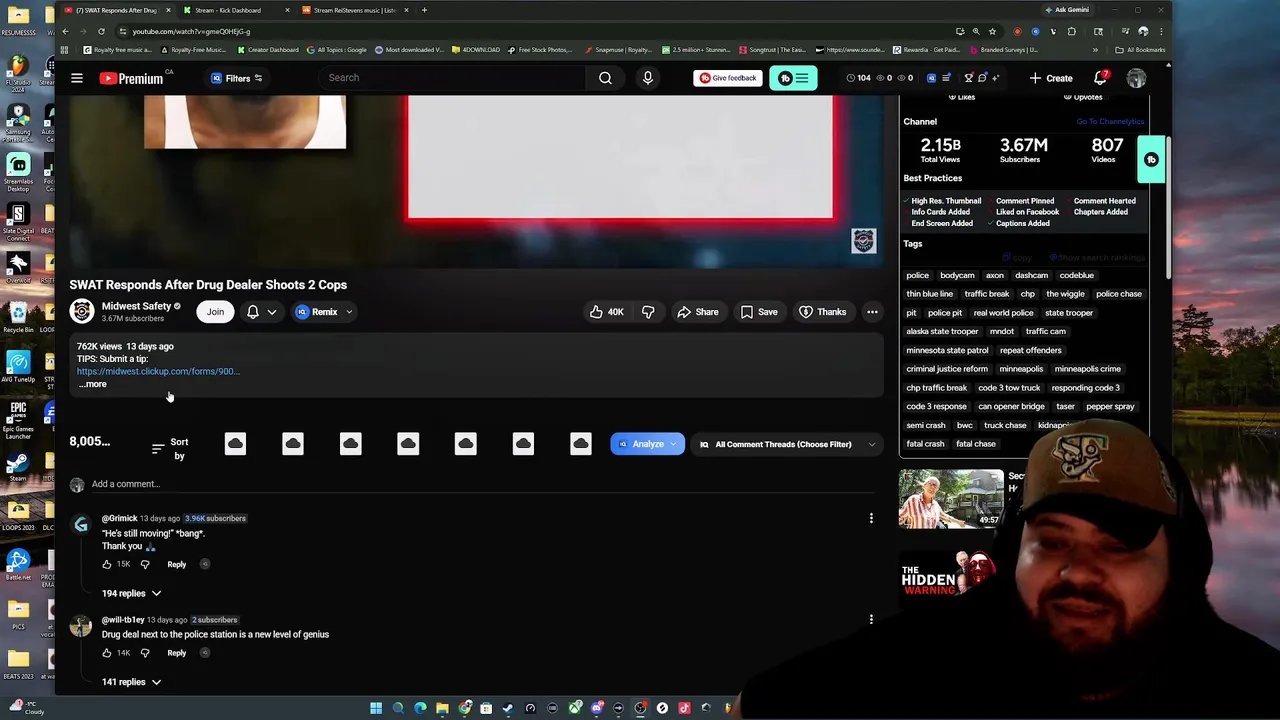Show more bookmarks with the chevron
Screen dimensions: 1280x720
tap(1095, 50)
